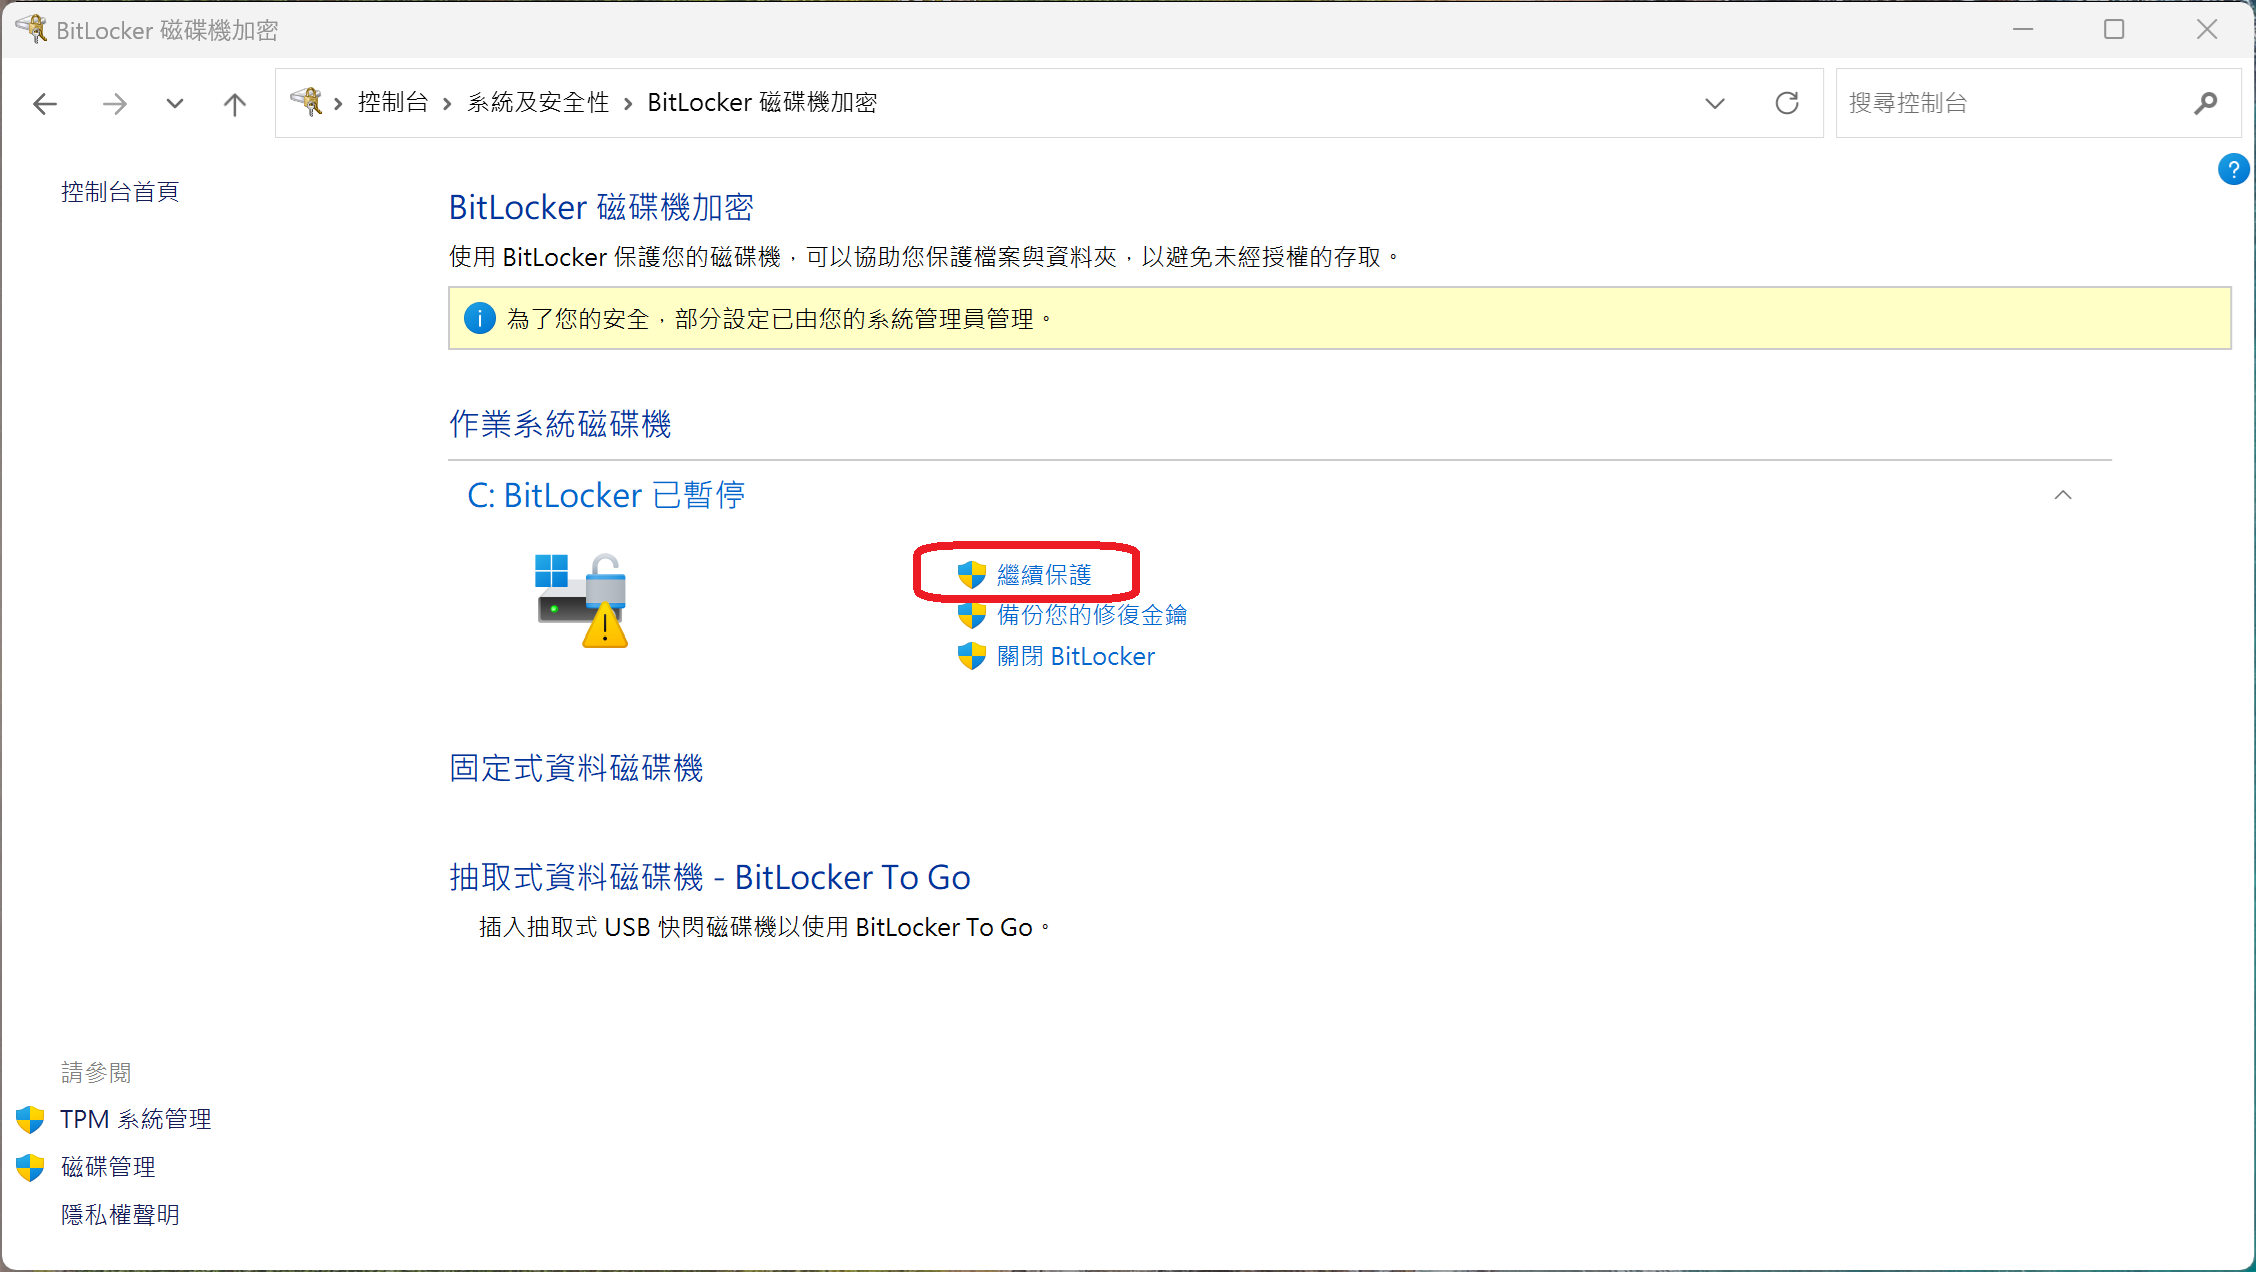Viewport: 2256px width, 1272px height.
Task: Click the shield icon beside 關閉 BitLocker
Action: [971, 656]
